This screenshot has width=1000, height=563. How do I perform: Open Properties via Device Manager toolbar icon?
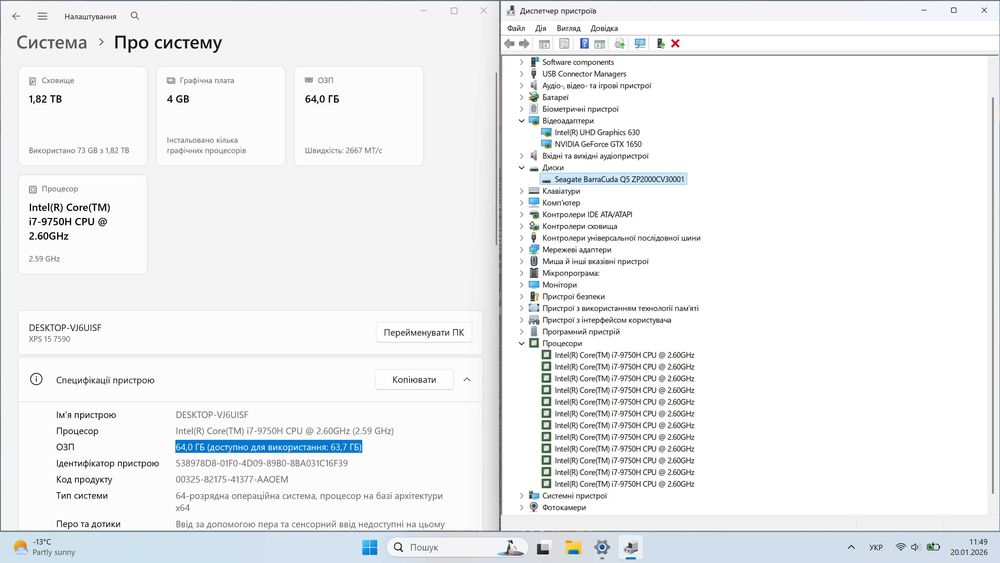click(x=564, y=43)
